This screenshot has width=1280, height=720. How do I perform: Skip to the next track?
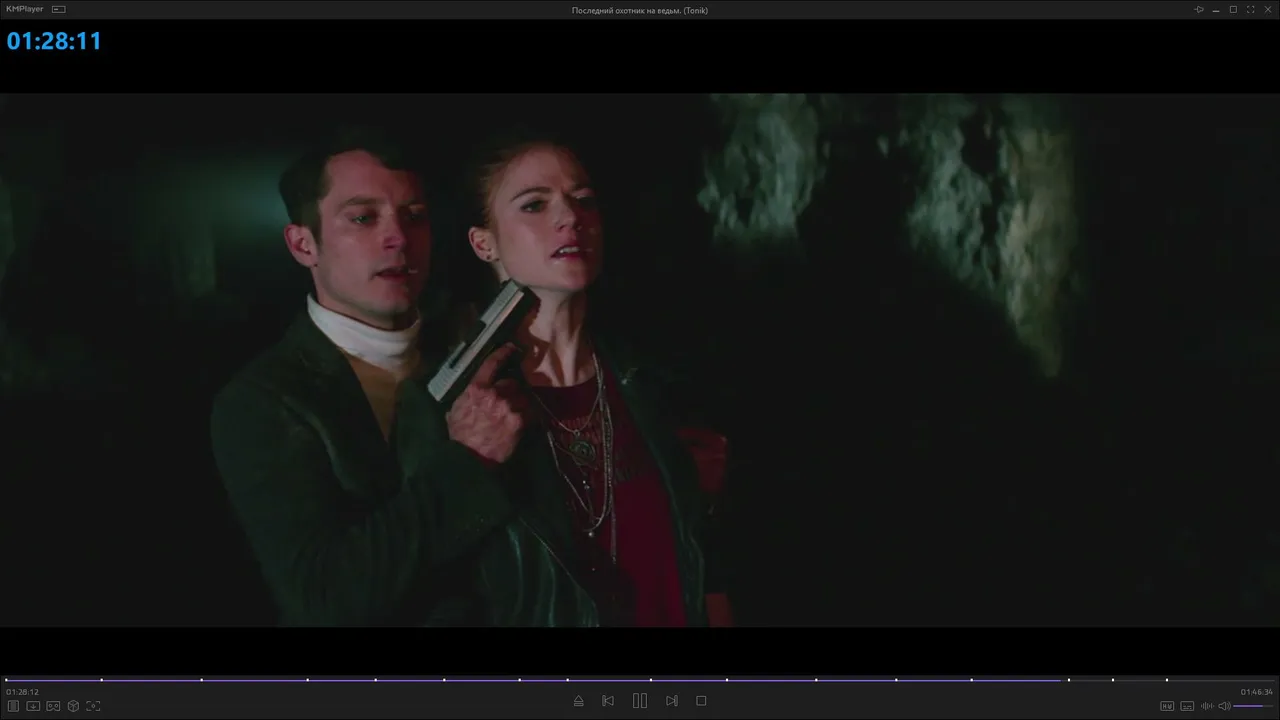[x=672, y=701]
